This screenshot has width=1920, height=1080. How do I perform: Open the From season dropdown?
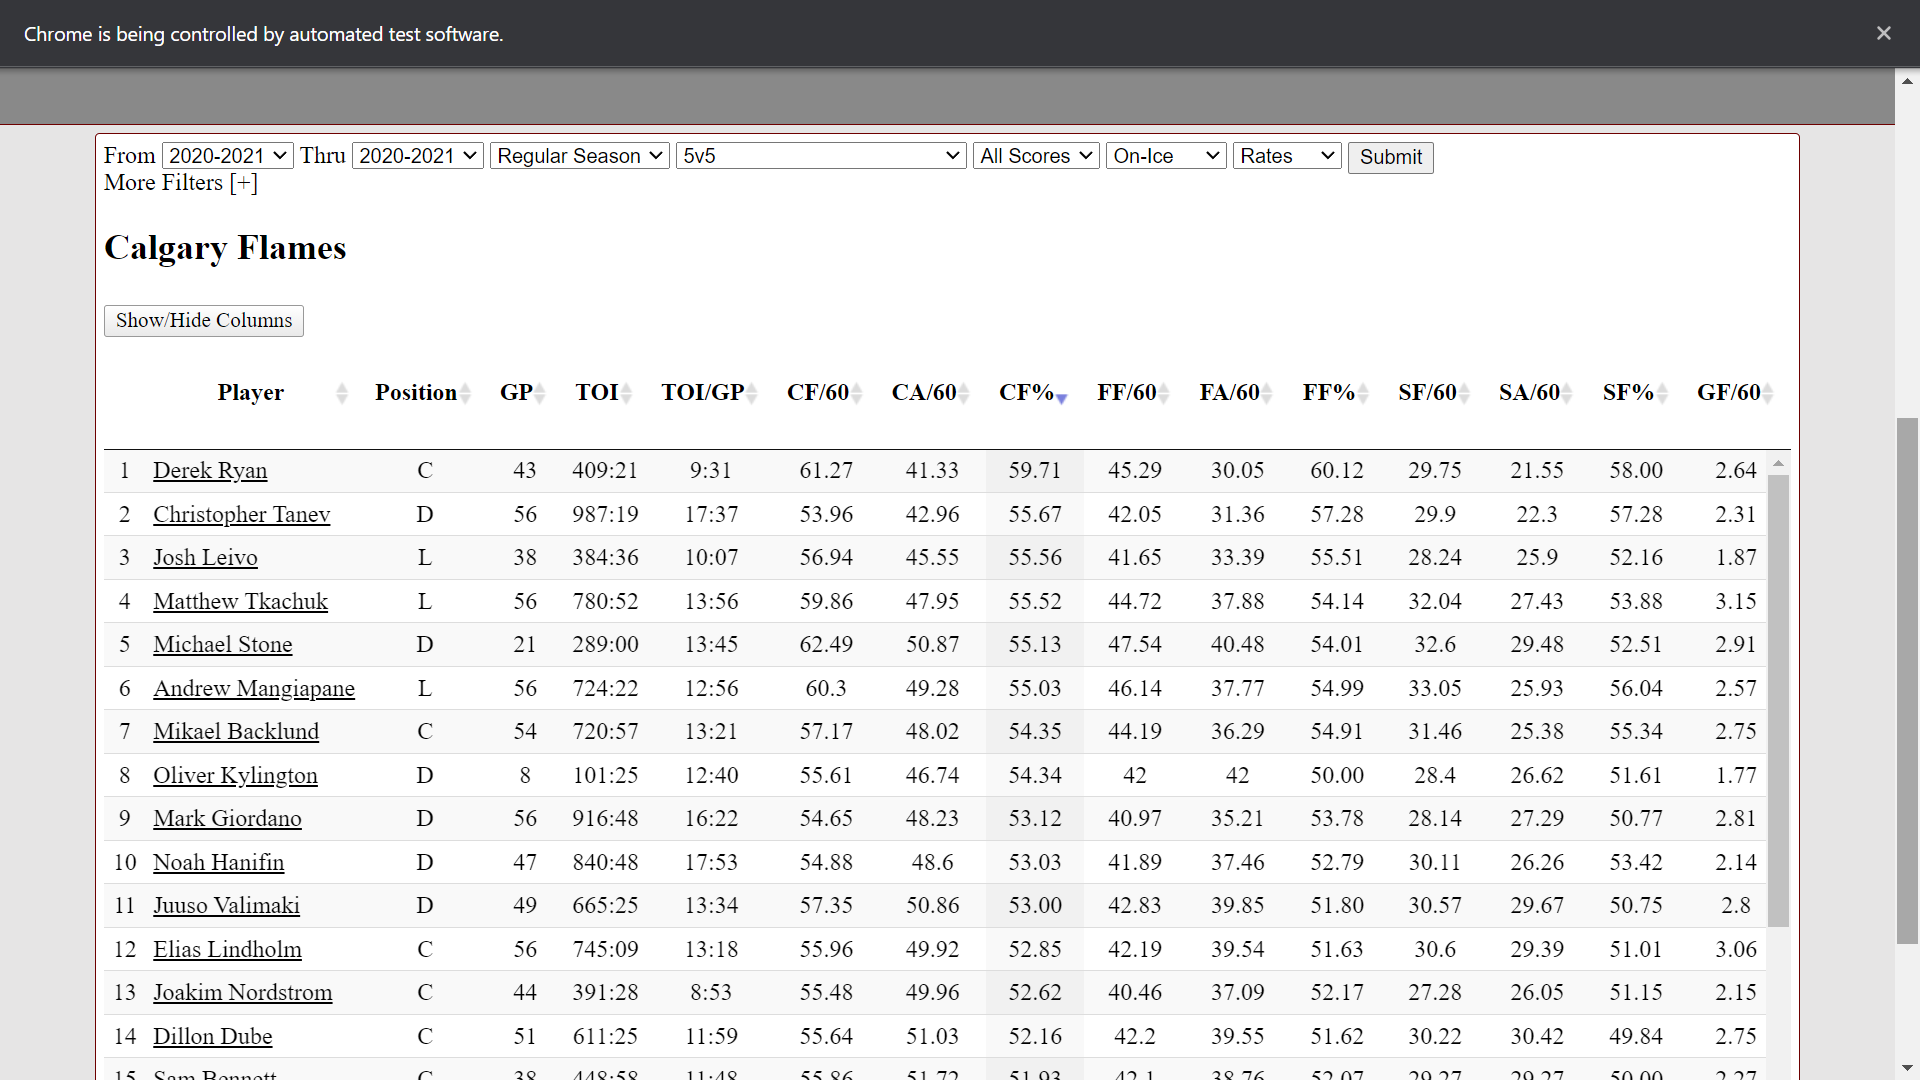coord(227,156)
